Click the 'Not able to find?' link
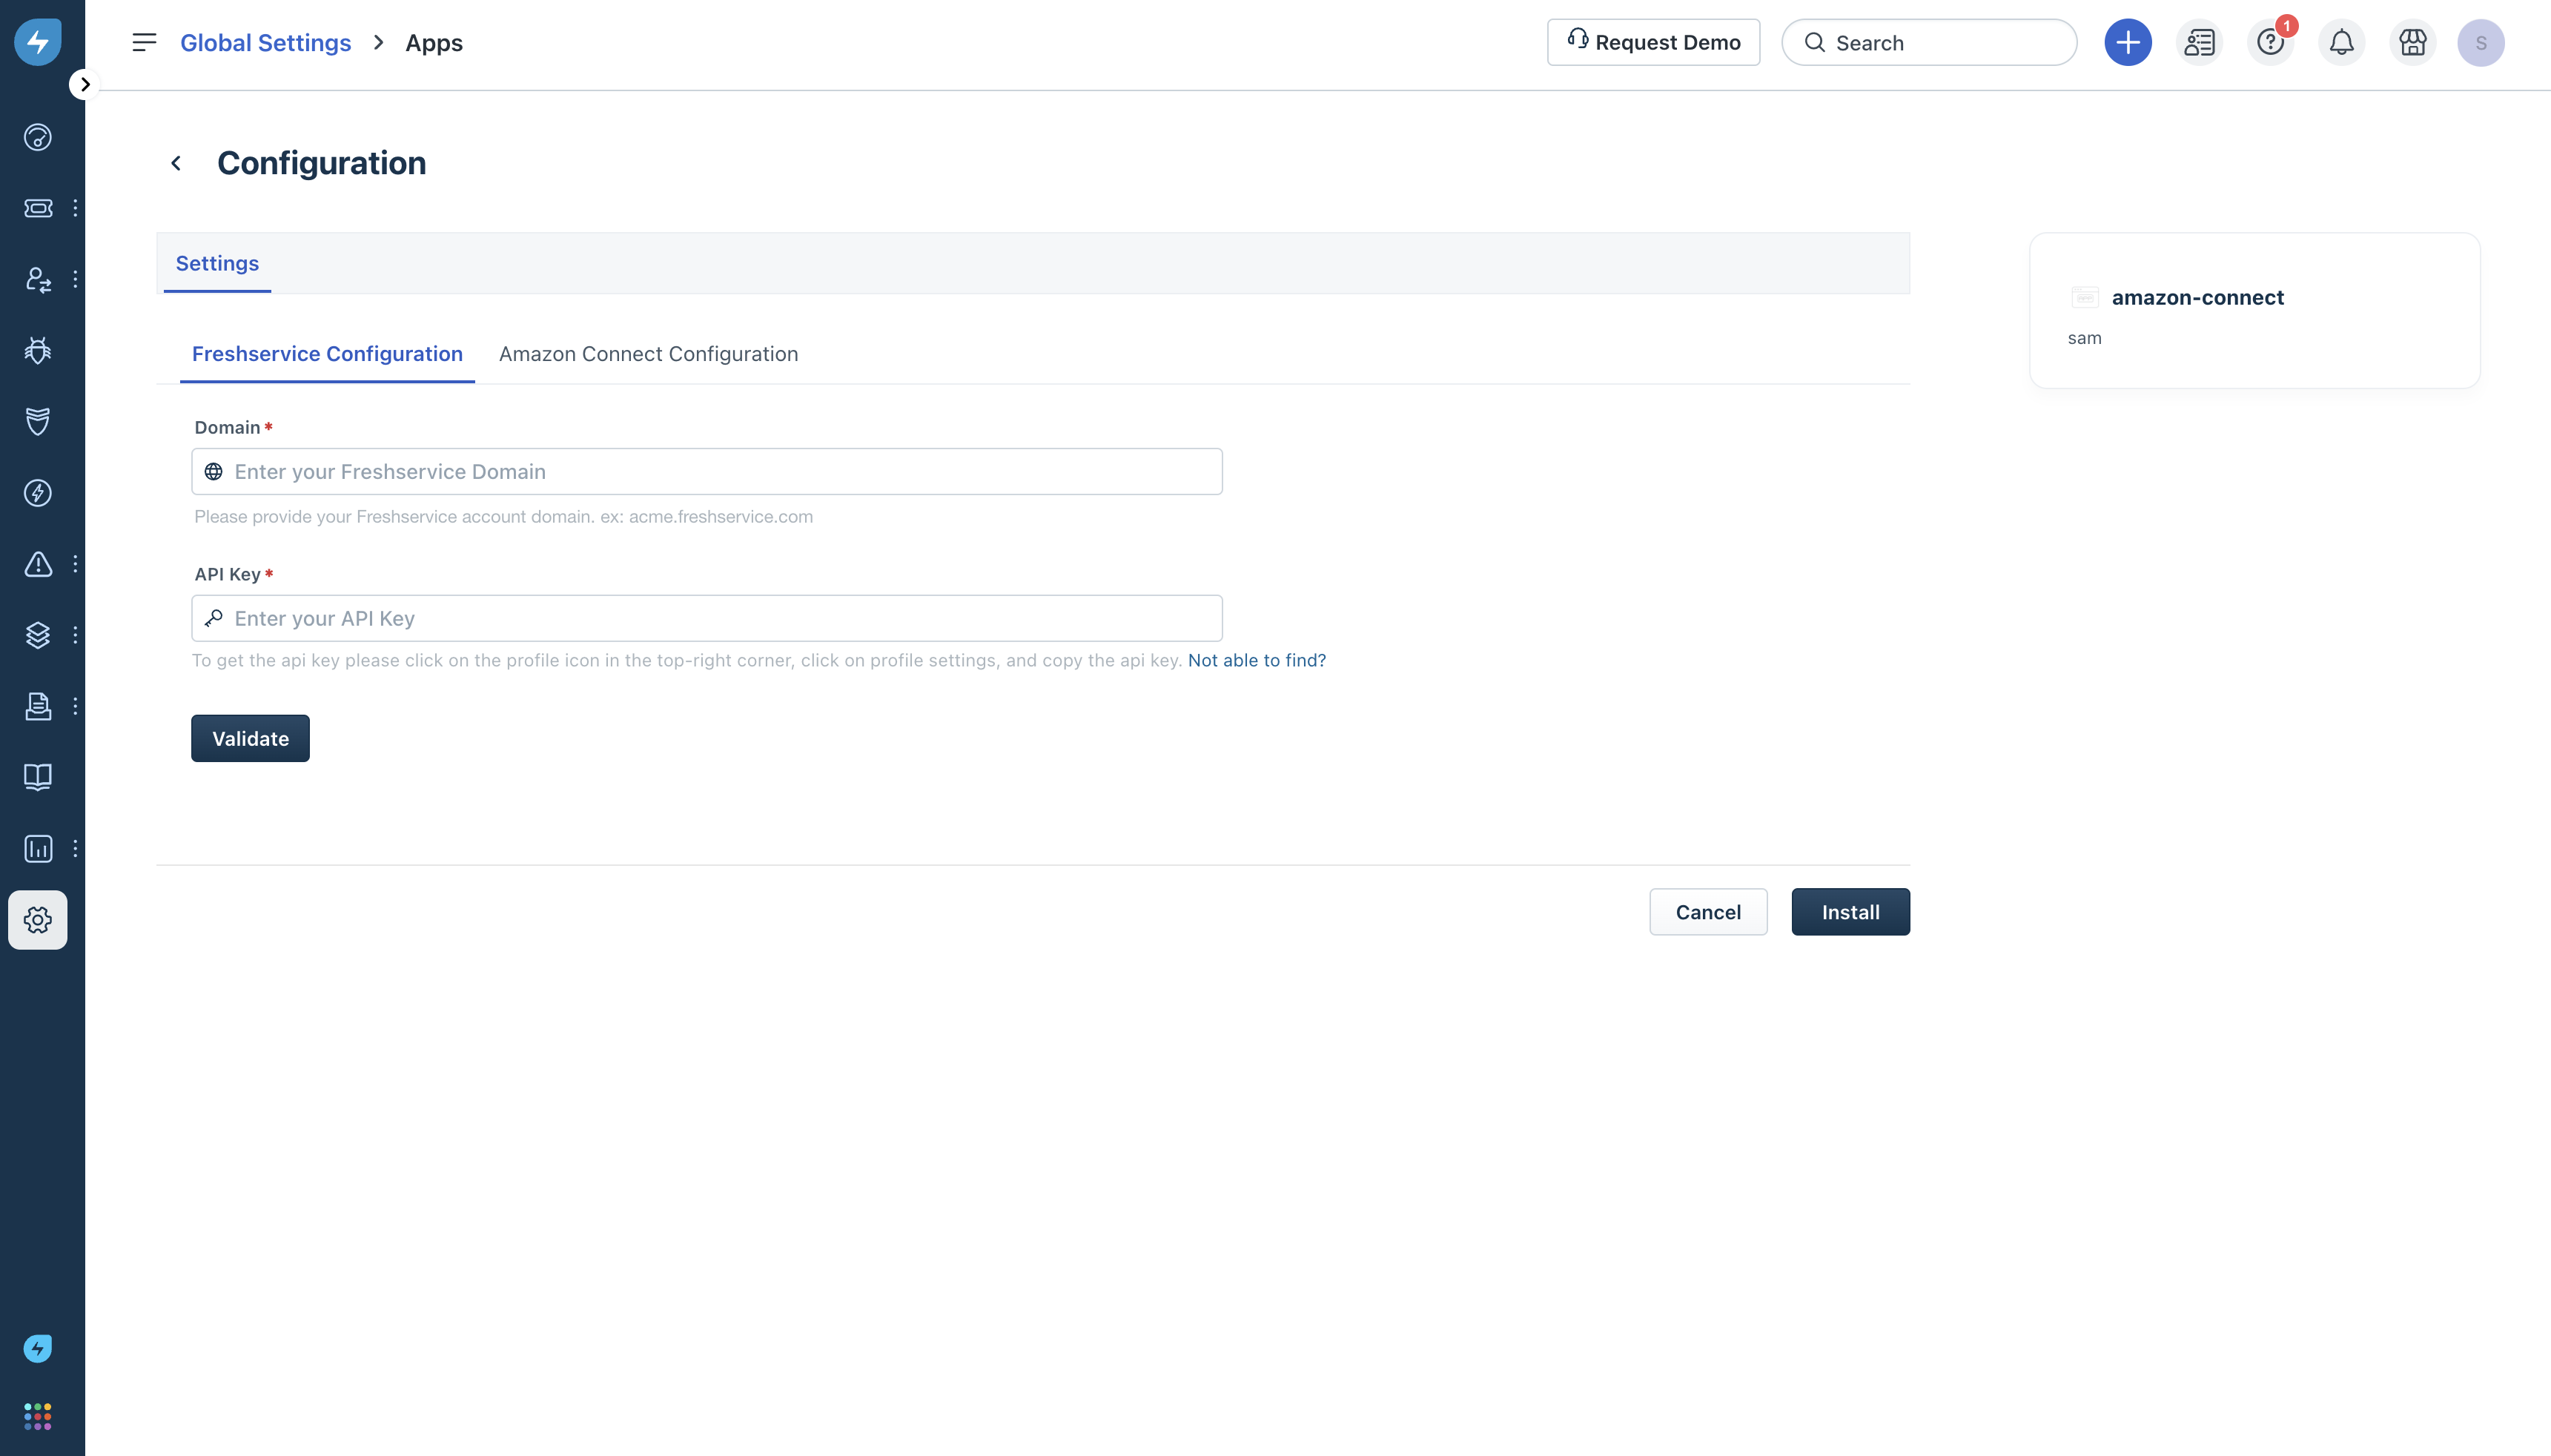The image size is (2551, 1456). 1256,660
